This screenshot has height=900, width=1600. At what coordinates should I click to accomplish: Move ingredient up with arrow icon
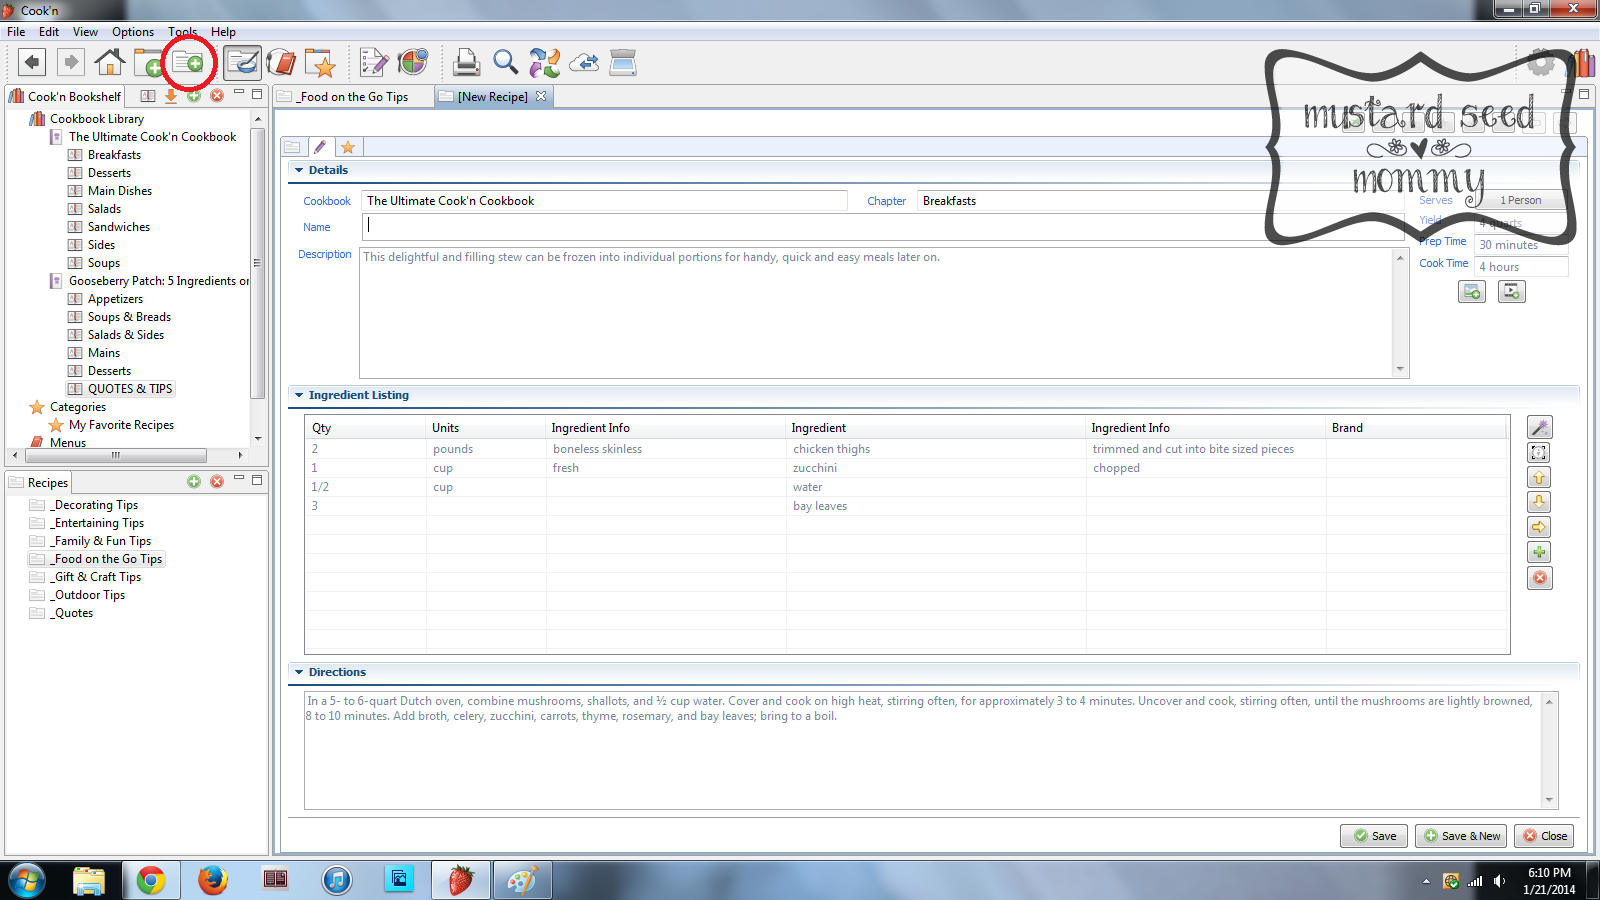[1539, 478]
